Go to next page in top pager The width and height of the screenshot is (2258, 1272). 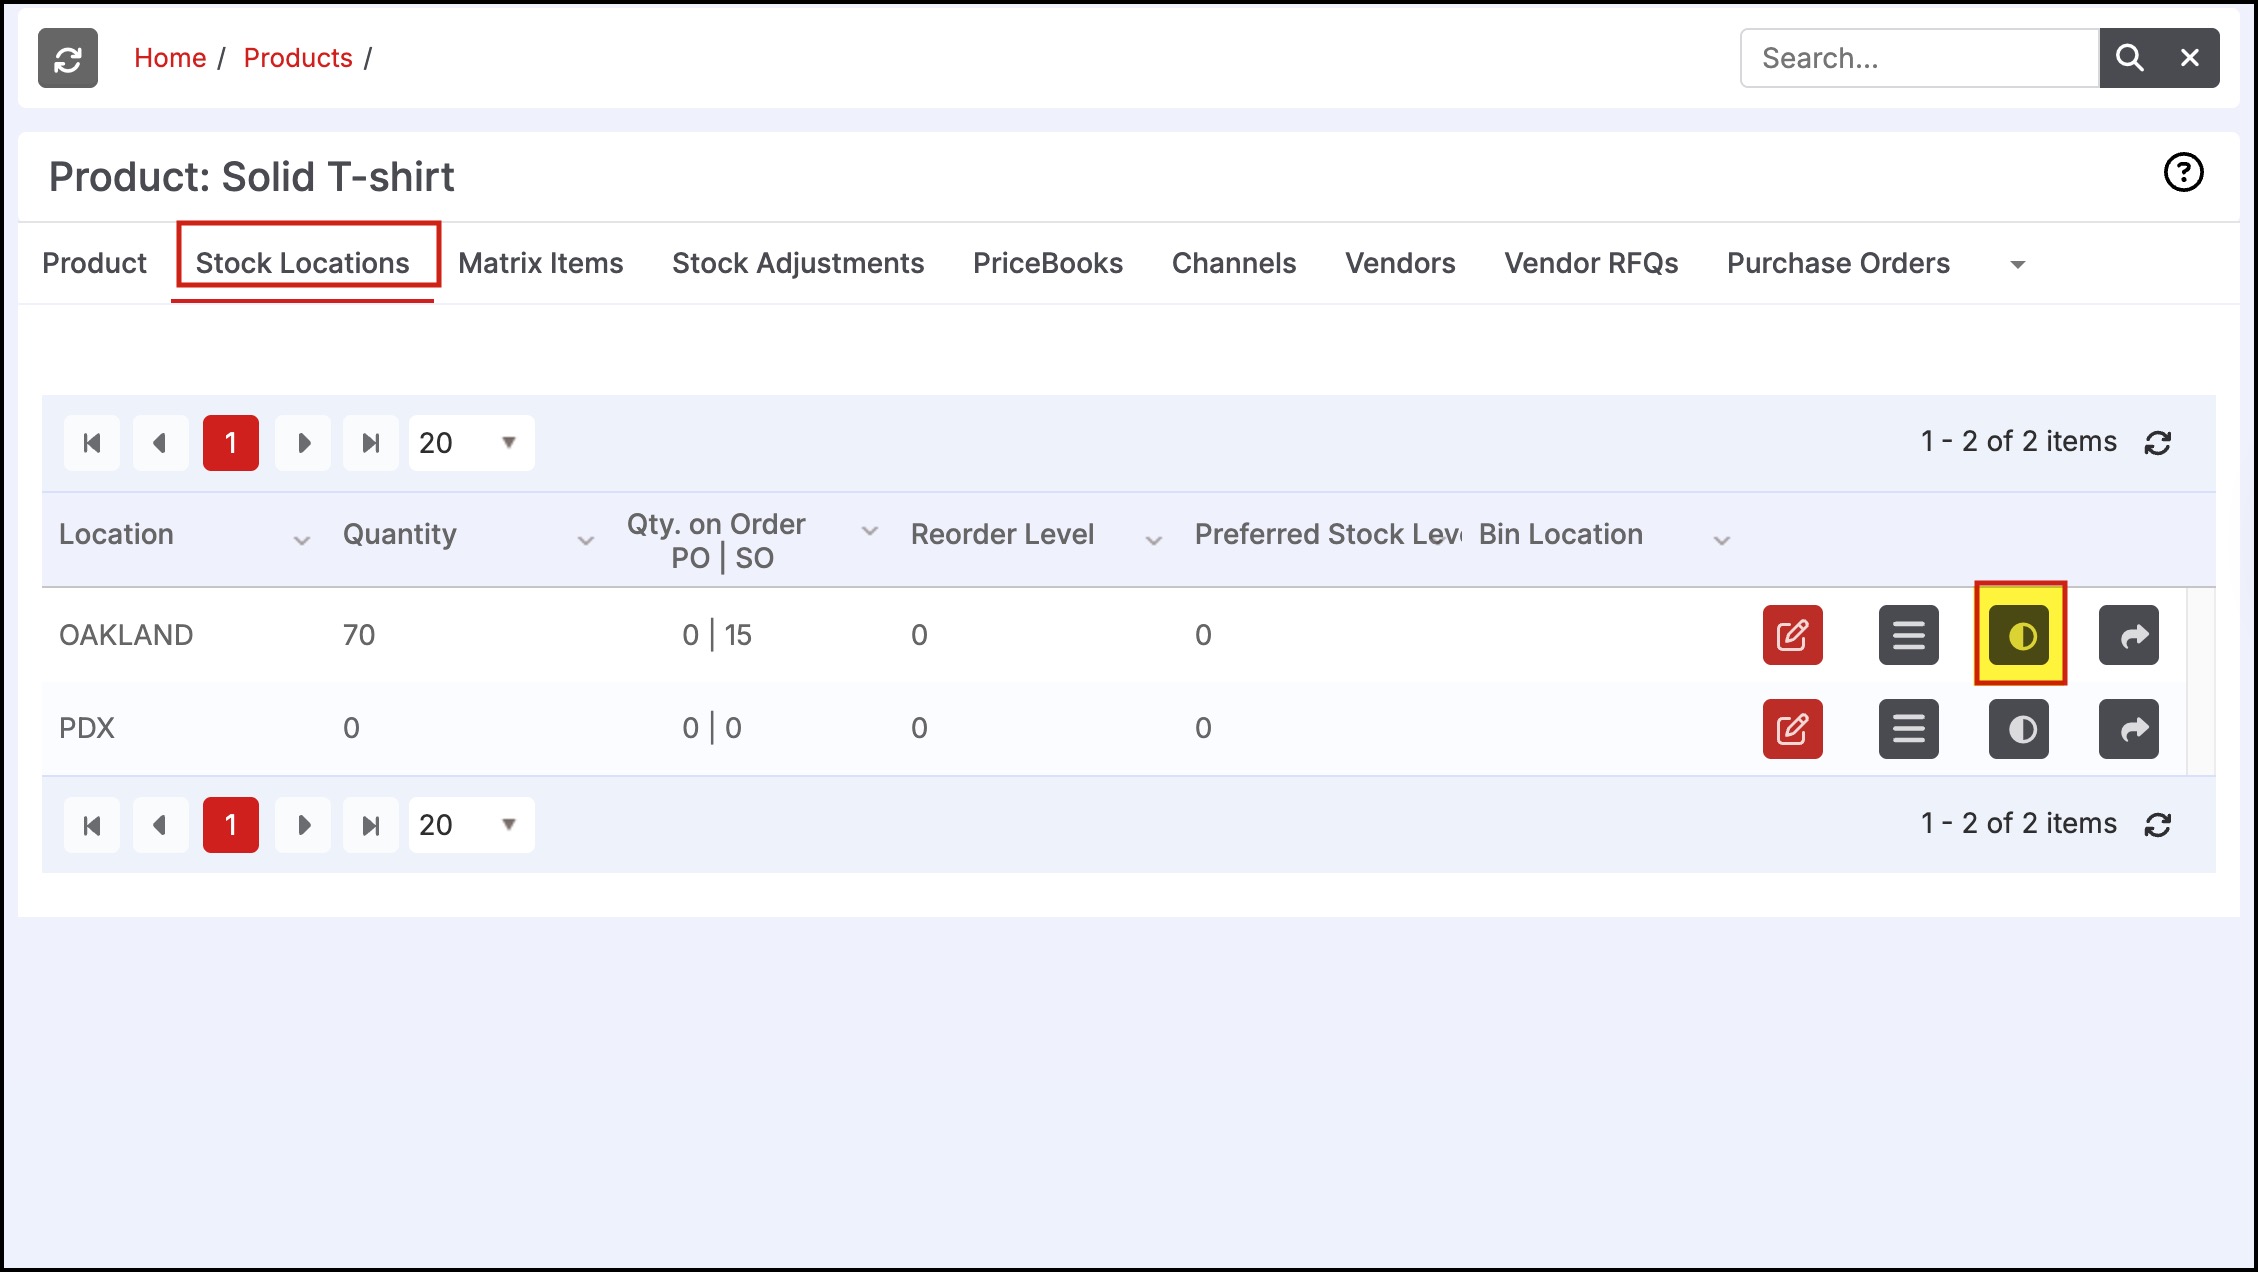point(303,443)
